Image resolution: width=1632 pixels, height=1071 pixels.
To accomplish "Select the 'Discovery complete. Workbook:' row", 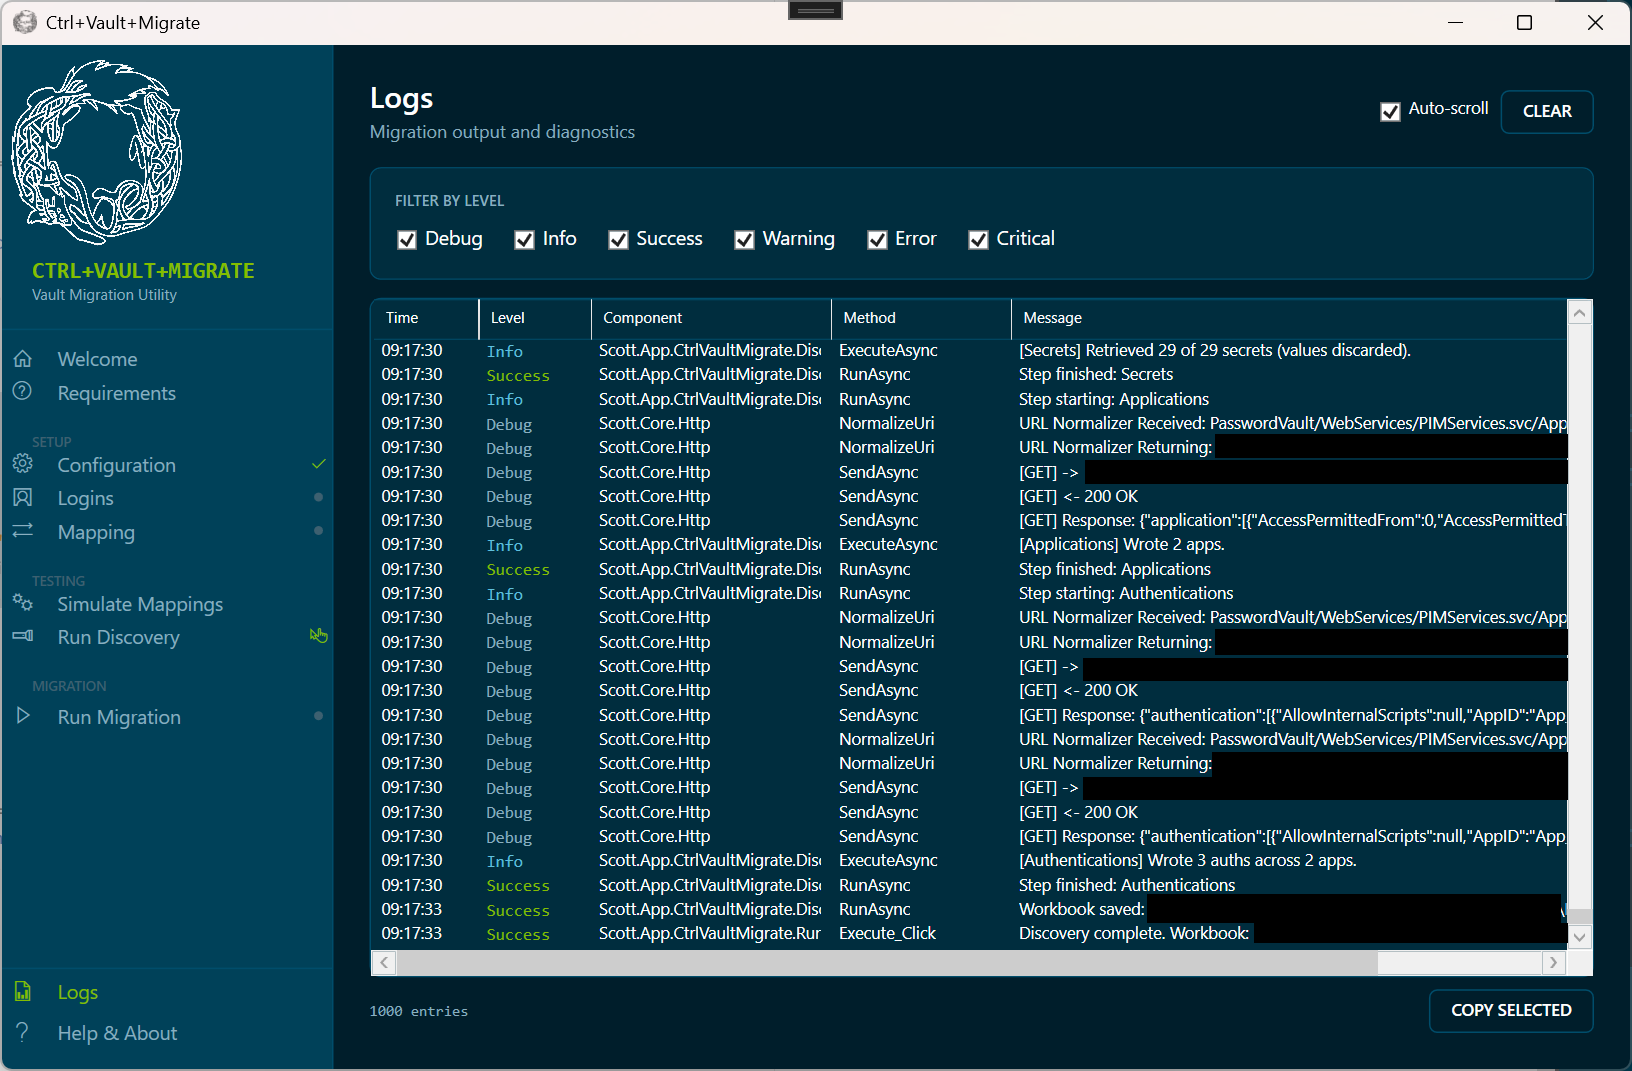I will 969,933.
